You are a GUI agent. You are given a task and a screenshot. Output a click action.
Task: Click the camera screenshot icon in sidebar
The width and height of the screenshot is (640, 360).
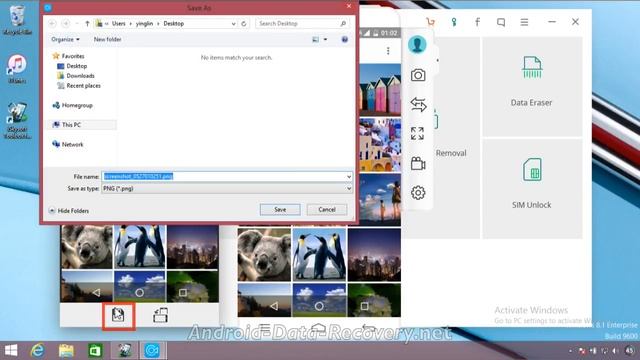pos(418,75)
